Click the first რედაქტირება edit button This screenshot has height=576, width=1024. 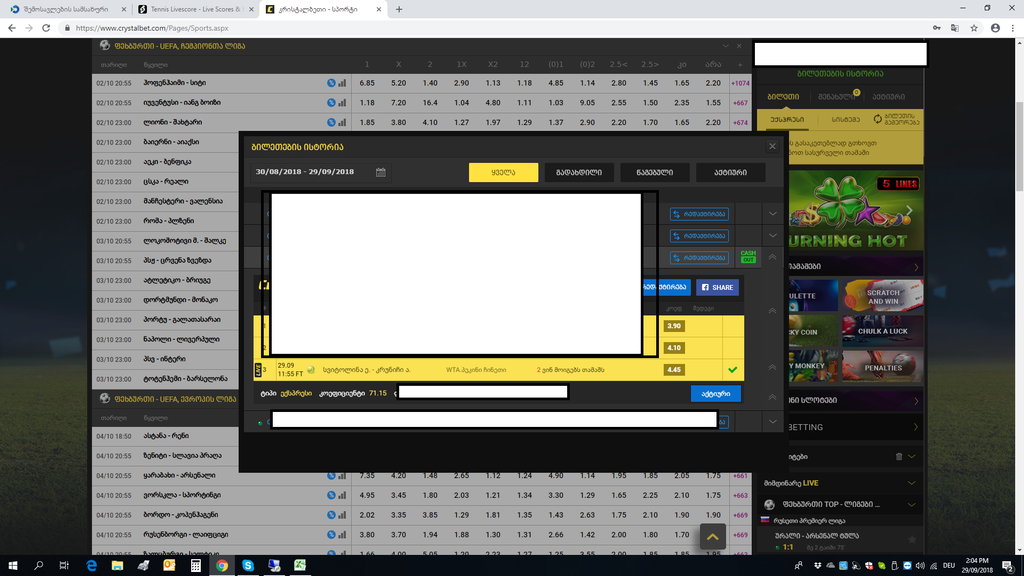[x=699, y=214]
